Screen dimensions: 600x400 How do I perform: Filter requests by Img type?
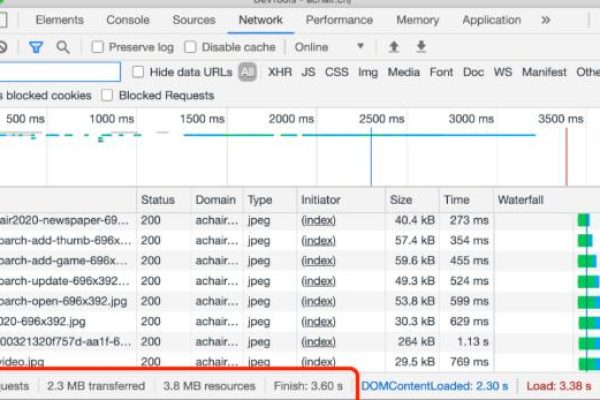pyautogui.click(x=368, y=72)
